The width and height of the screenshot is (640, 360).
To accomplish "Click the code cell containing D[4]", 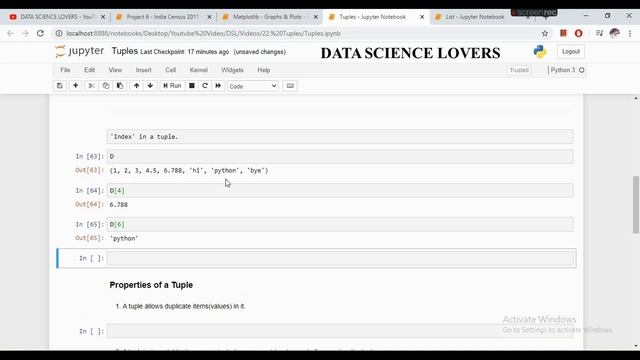I will pyautogui.click(x=340, y=191).
